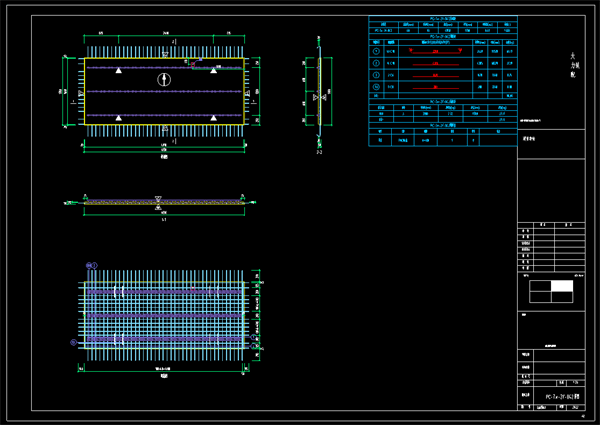Screen dimensions: 600x425
Task: Select the bottom green overall dimension line below plan view
Action: pyautogui.click(x=164, y=151)
